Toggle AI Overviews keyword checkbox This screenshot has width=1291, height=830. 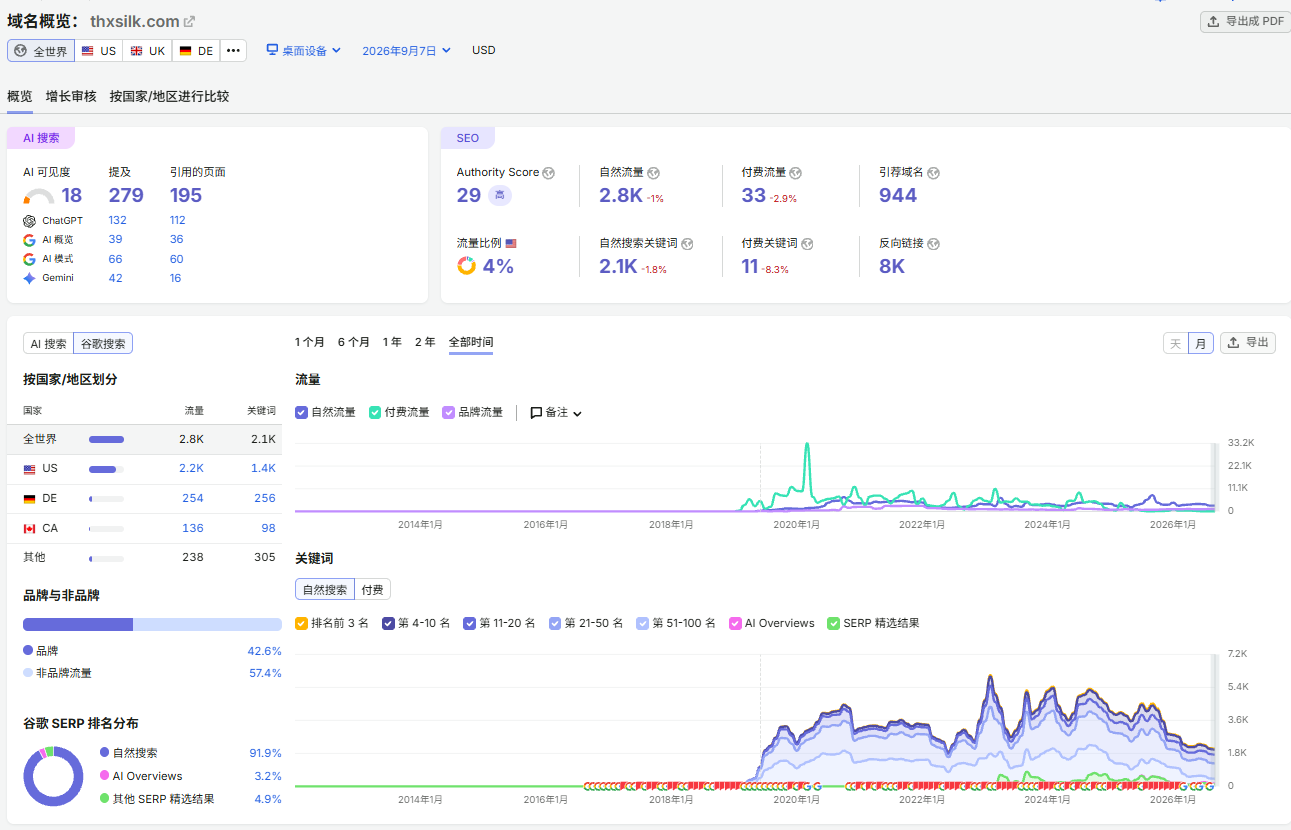[735, 623]
